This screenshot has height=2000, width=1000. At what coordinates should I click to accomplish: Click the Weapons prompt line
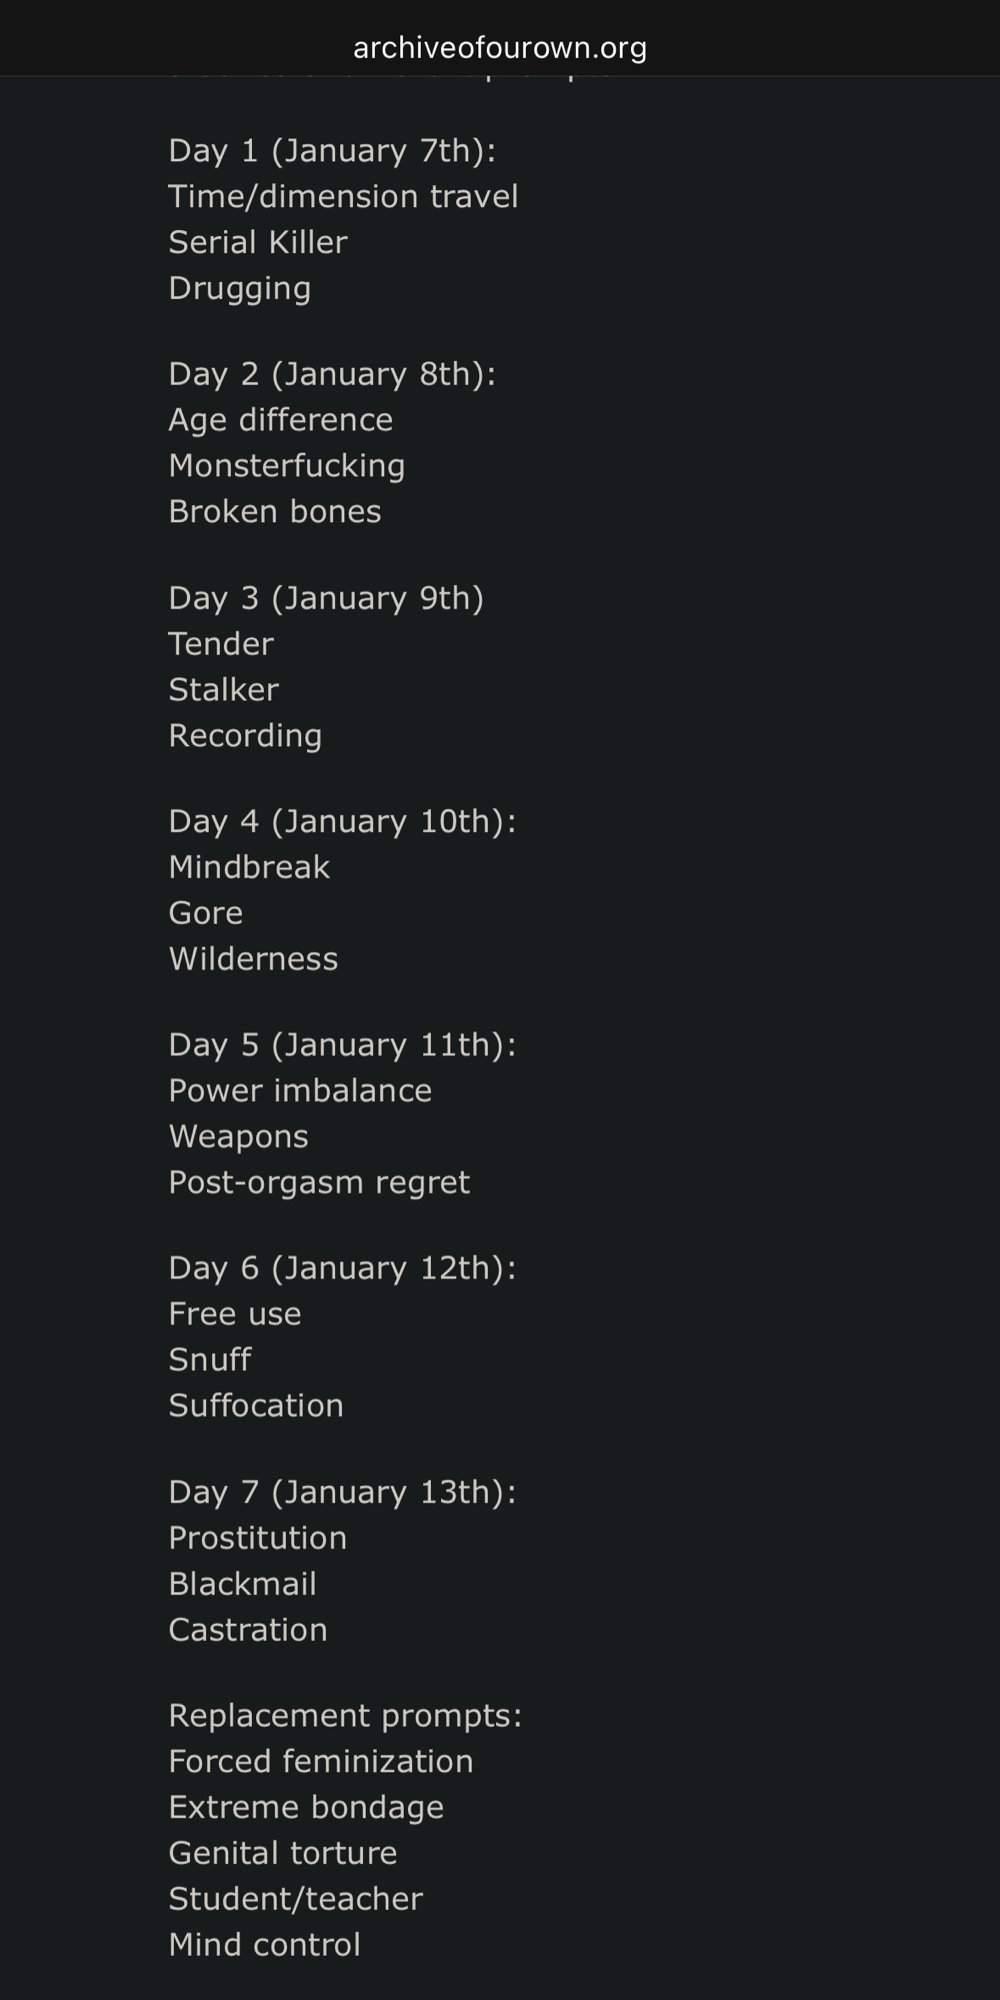tap(238, 1137)
